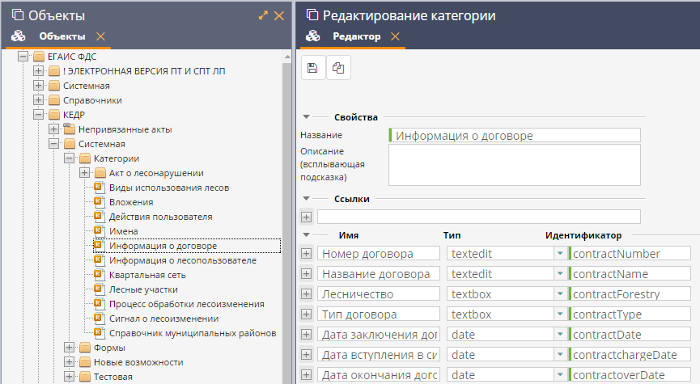Viewport: 700px width, 384px height.
Task: Click the tree panel vertical scrollbar
Action: [x=287, y=223]
